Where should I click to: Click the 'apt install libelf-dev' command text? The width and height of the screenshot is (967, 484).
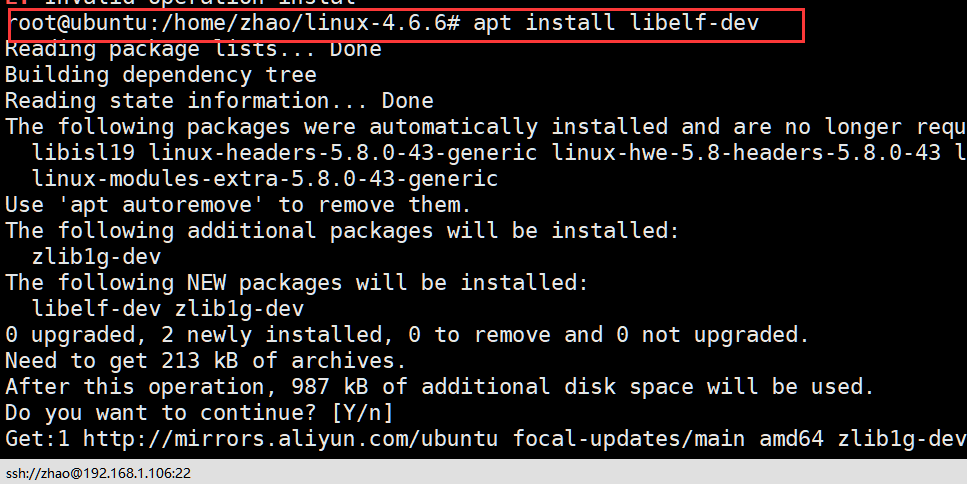click(615, 23)
